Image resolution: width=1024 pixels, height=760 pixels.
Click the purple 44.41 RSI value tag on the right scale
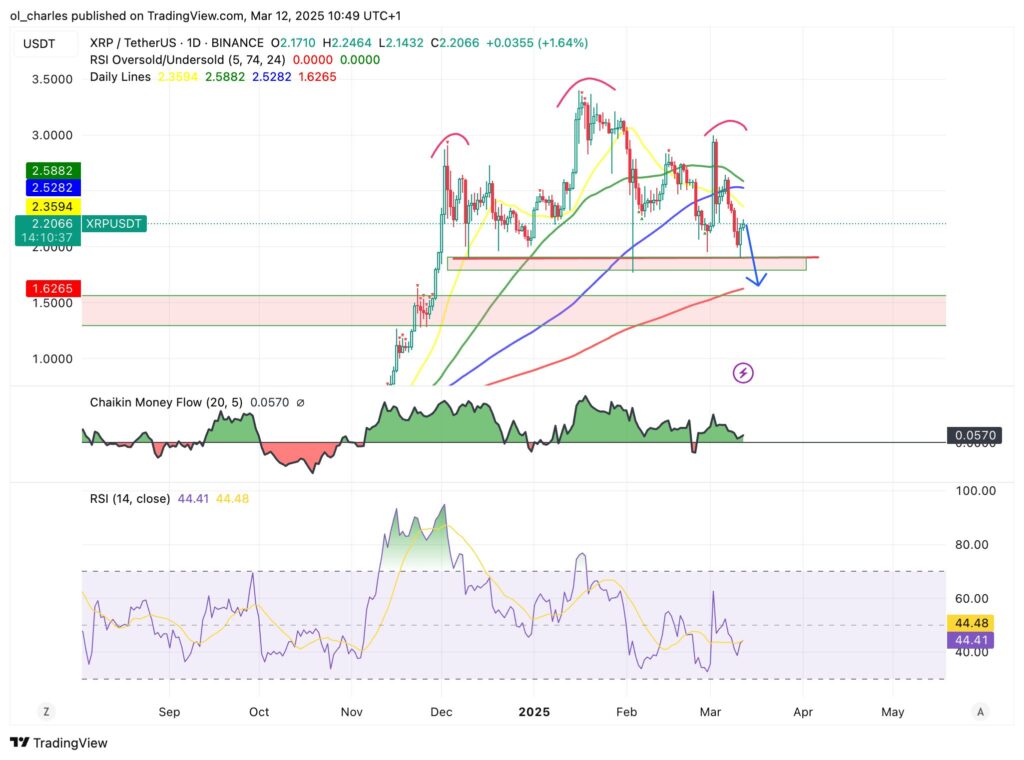point(969,638)
